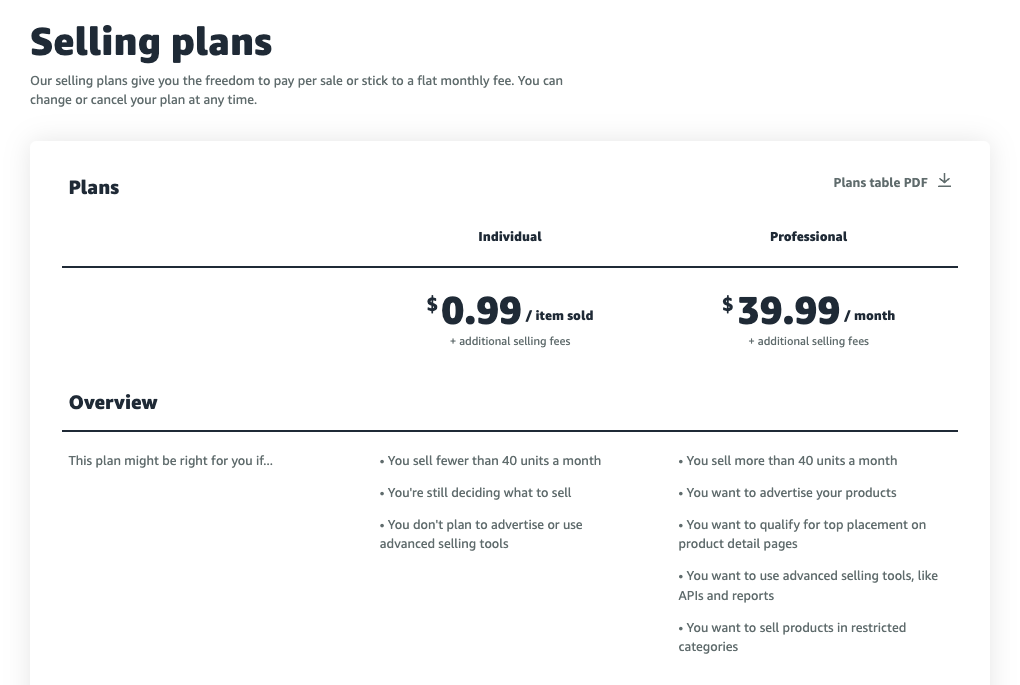Click 'qualify for top placement' bullet
1020x685 pixels.
802,534
